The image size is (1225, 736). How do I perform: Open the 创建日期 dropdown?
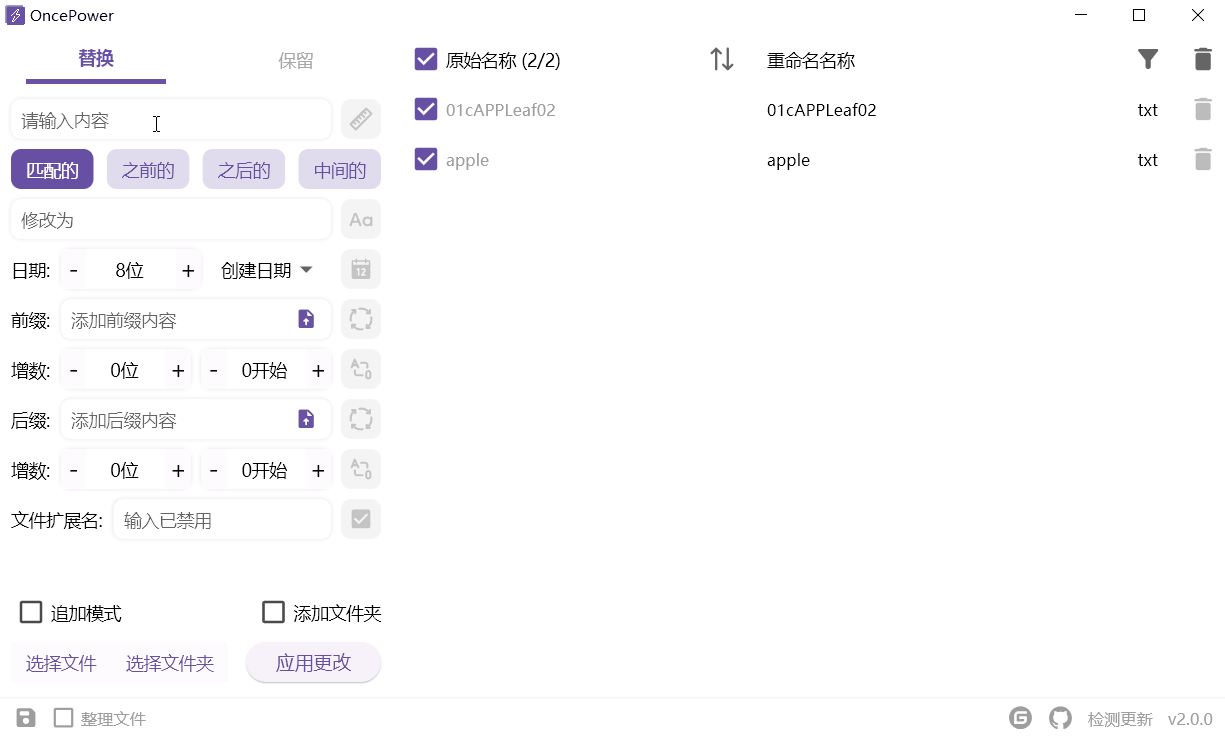click(265, 269)
